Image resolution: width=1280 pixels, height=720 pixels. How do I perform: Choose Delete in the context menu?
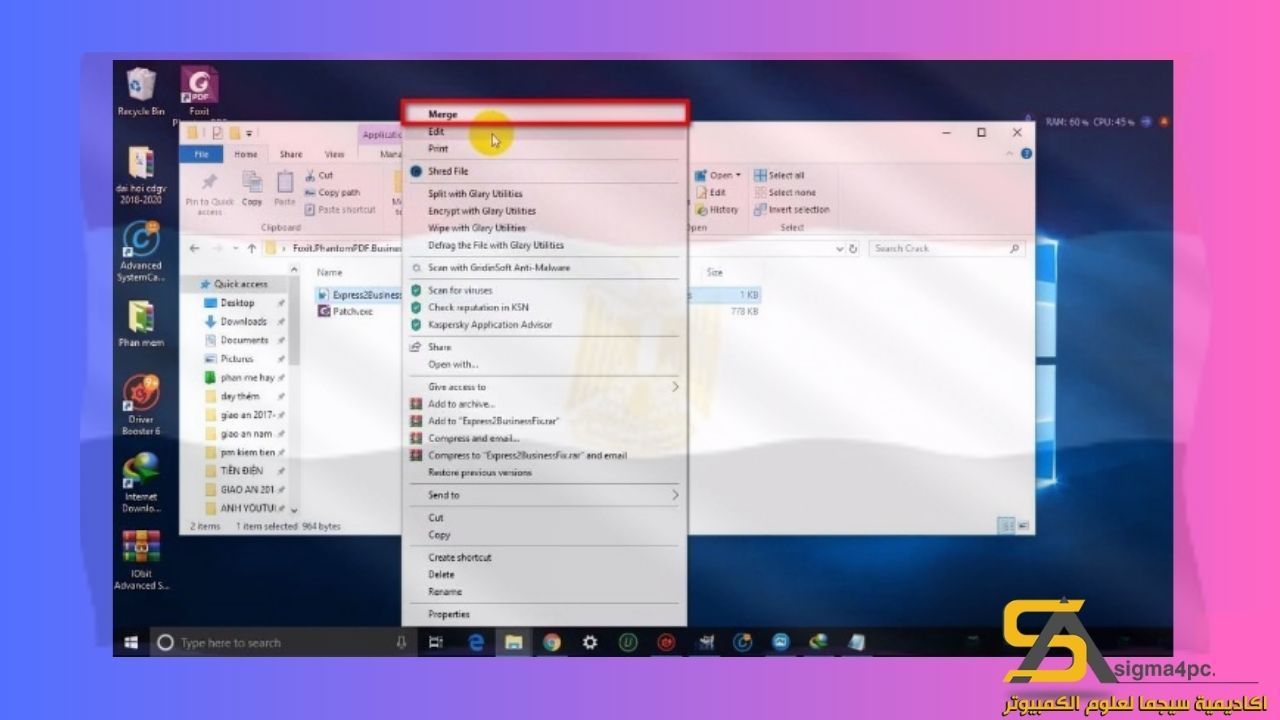coord(544,574)
